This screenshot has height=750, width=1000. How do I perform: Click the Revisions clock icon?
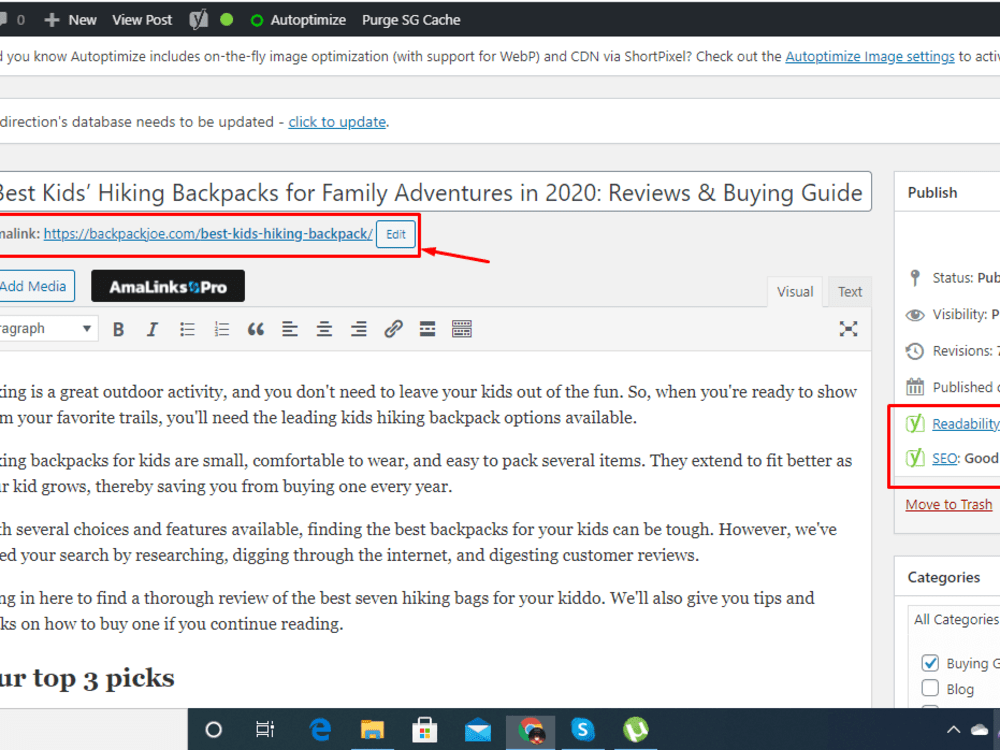pyautogui.click(x=915, y=351)
